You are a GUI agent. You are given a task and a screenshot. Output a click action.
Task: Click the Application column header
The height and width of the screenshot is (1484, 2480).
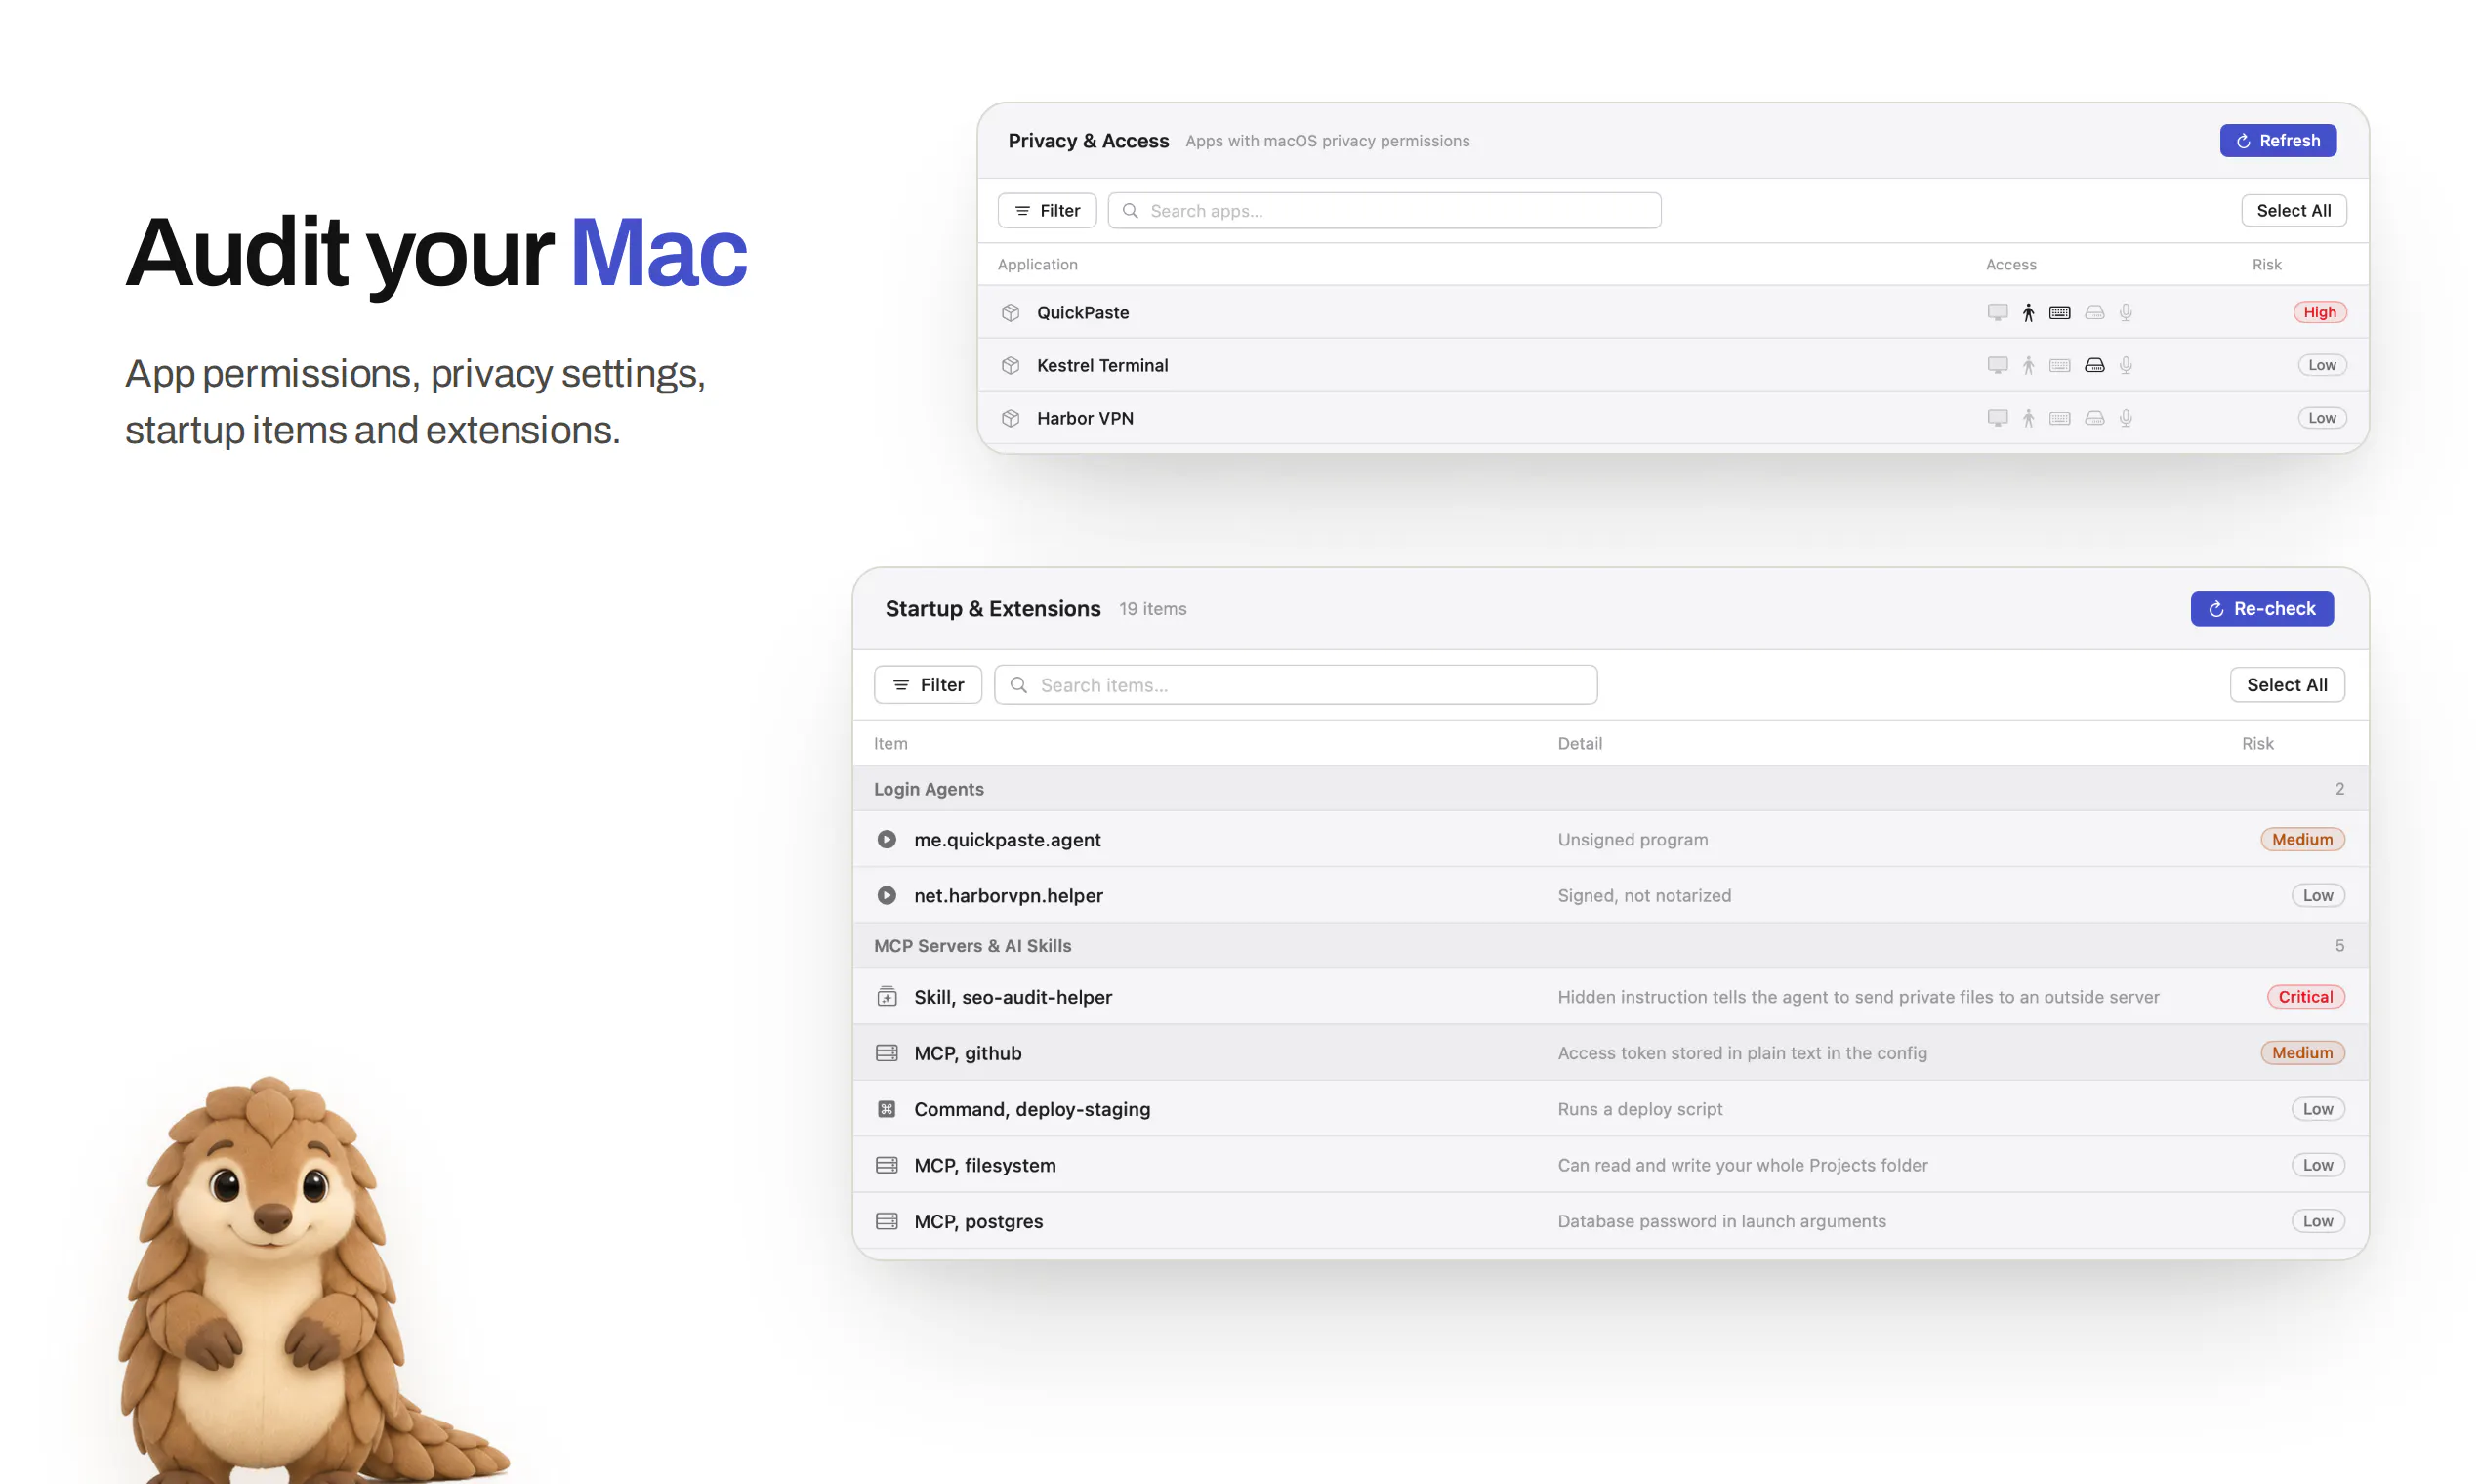click(x=1037, y=264)
